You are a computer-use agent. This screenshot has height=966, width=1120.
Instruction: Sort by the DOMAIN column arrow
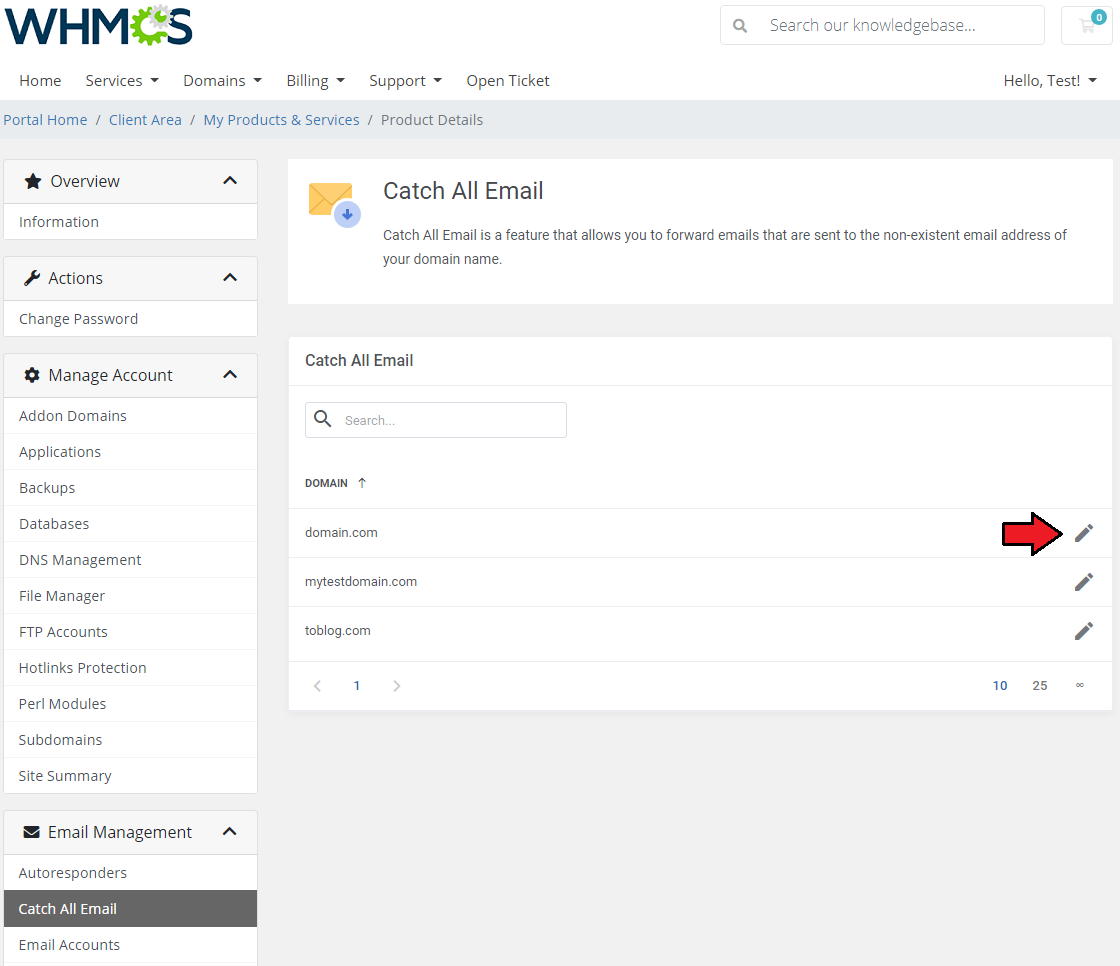pyautogui.click(x=362, y=483)
